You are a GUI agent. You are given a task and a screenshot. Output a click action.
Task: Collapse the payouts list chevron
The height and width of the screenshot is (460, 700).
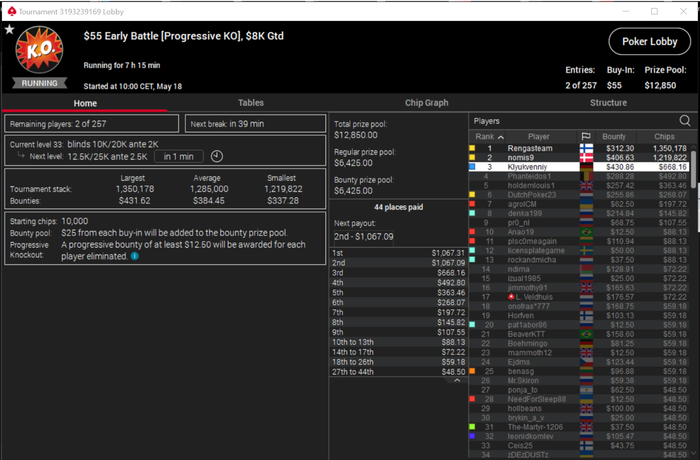click(457, 381)
